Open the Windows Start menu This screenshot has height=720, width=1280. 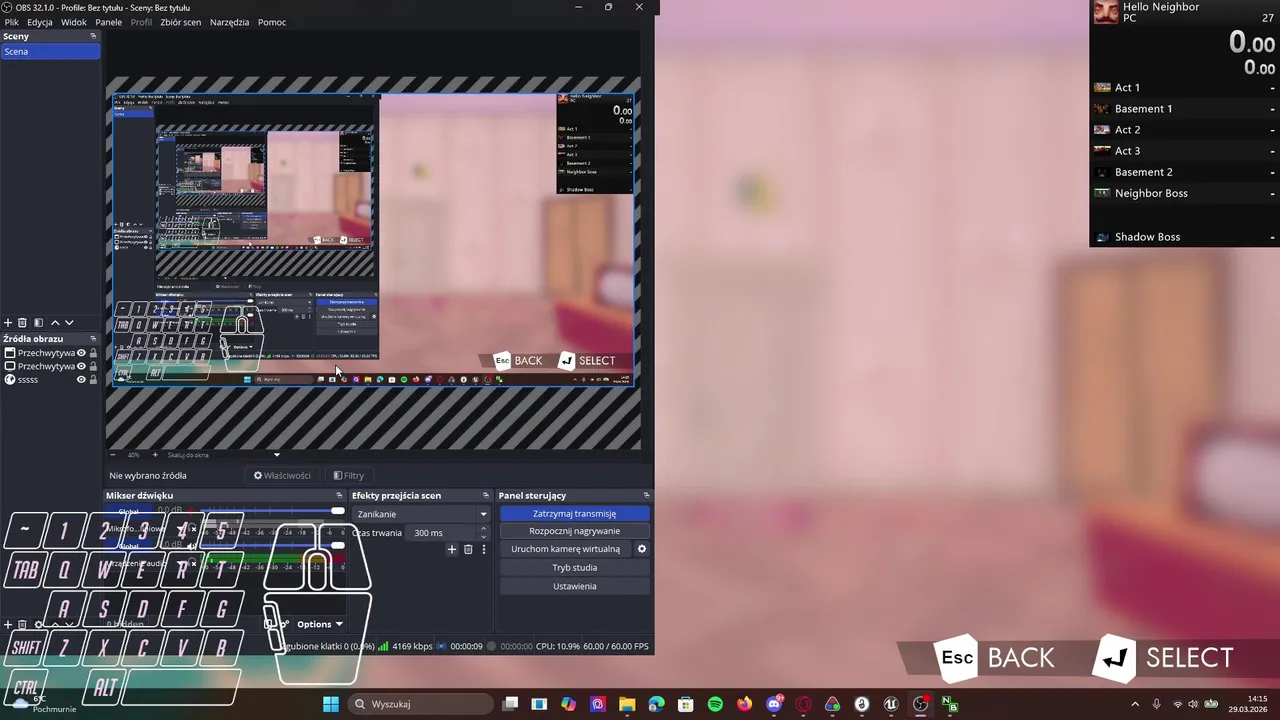(331, 704)
